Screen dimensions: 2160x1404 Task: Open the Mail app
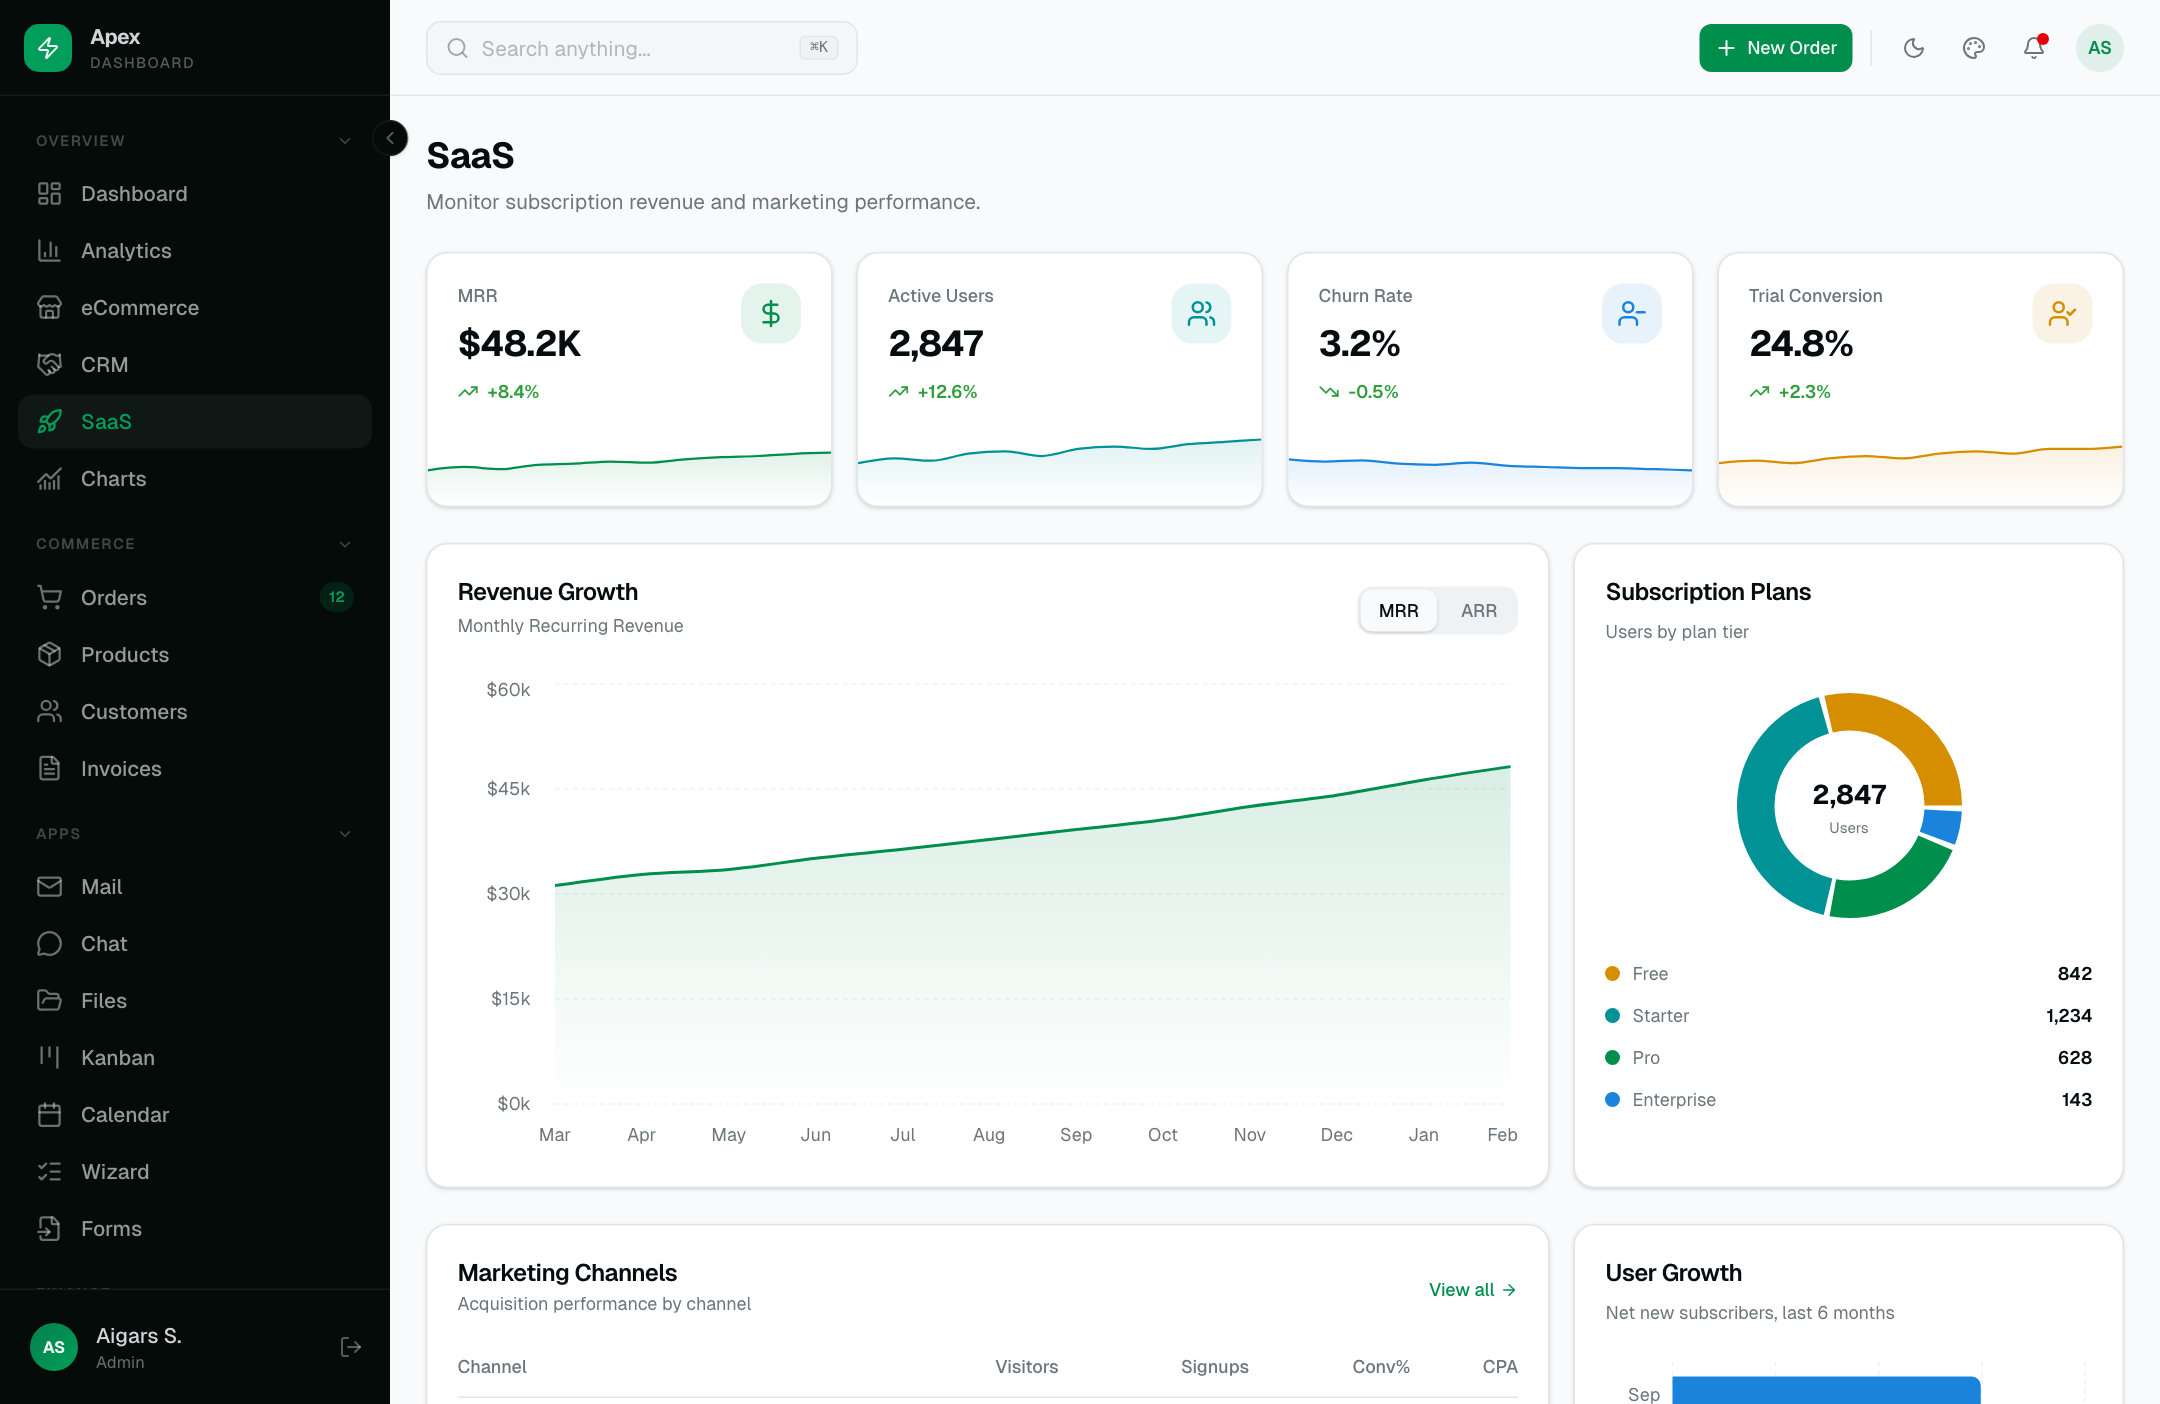195,887
